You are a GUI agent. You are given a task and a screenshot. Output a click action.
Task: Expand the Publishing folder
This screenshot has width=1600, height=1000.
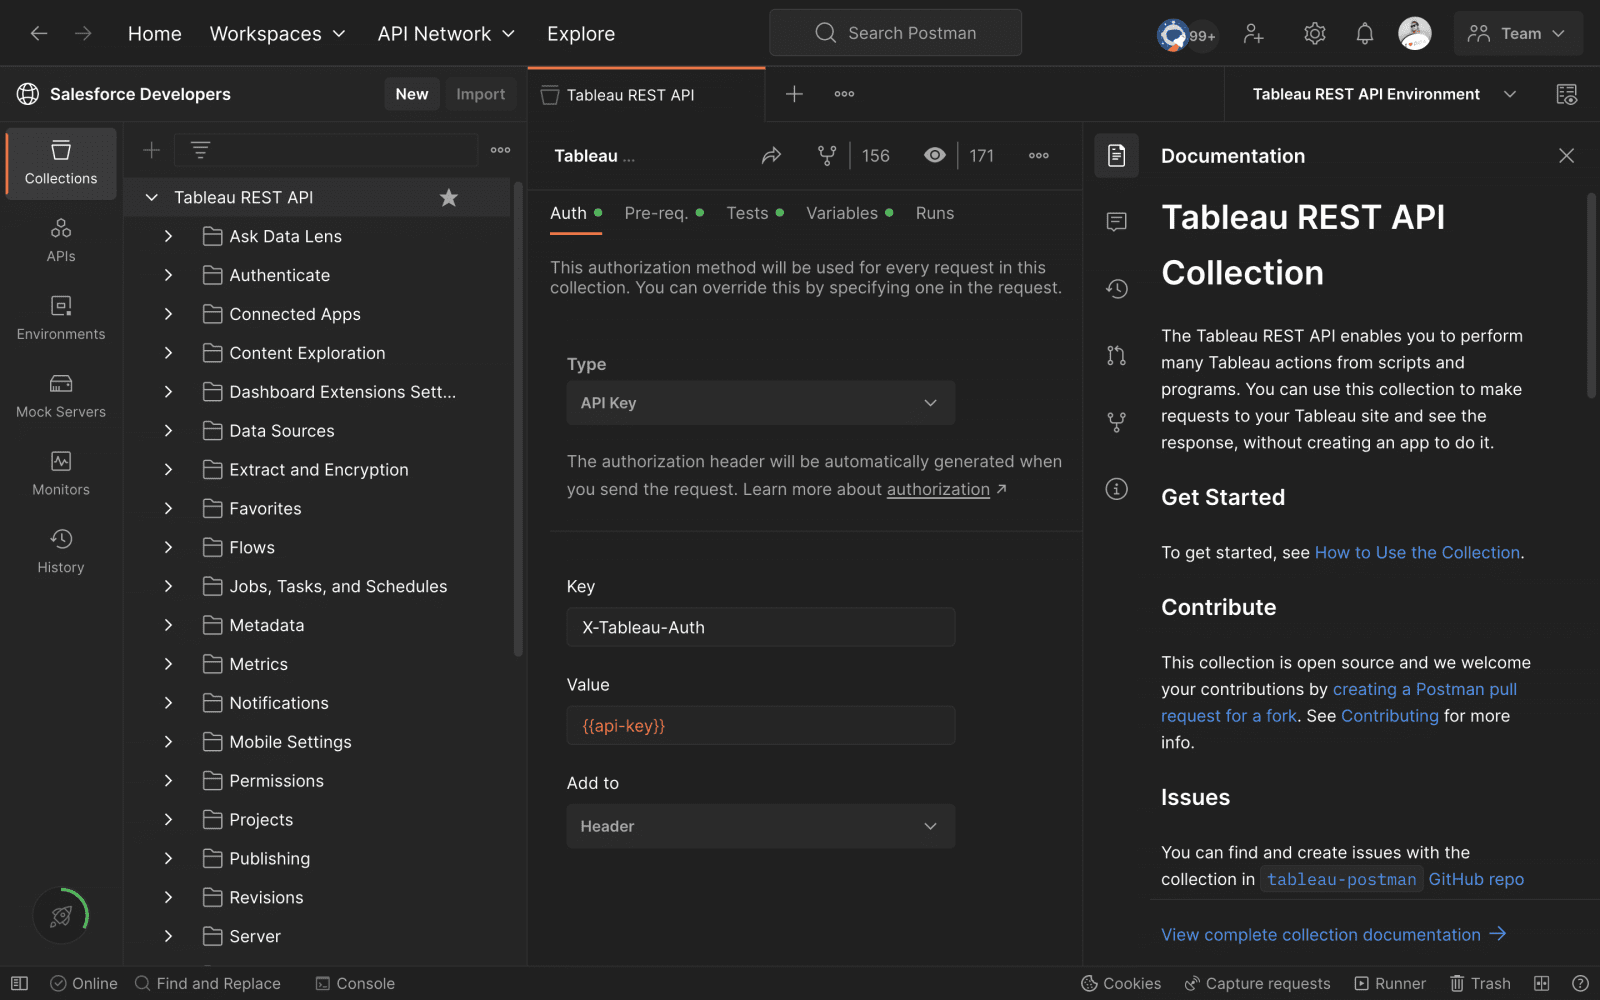coord(168,858)
